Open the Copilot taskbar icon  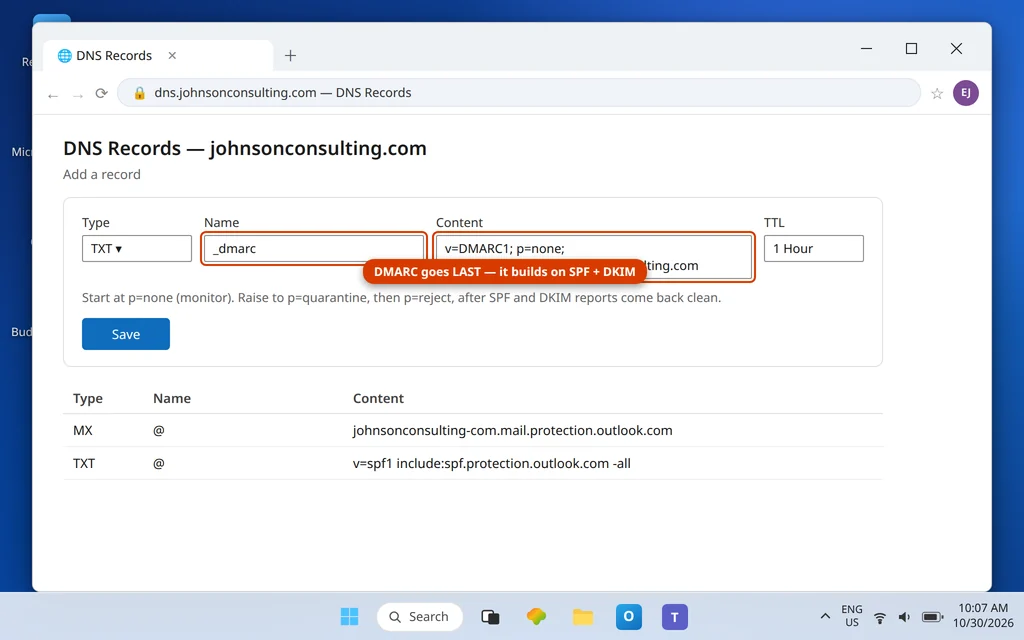(537, 616)
